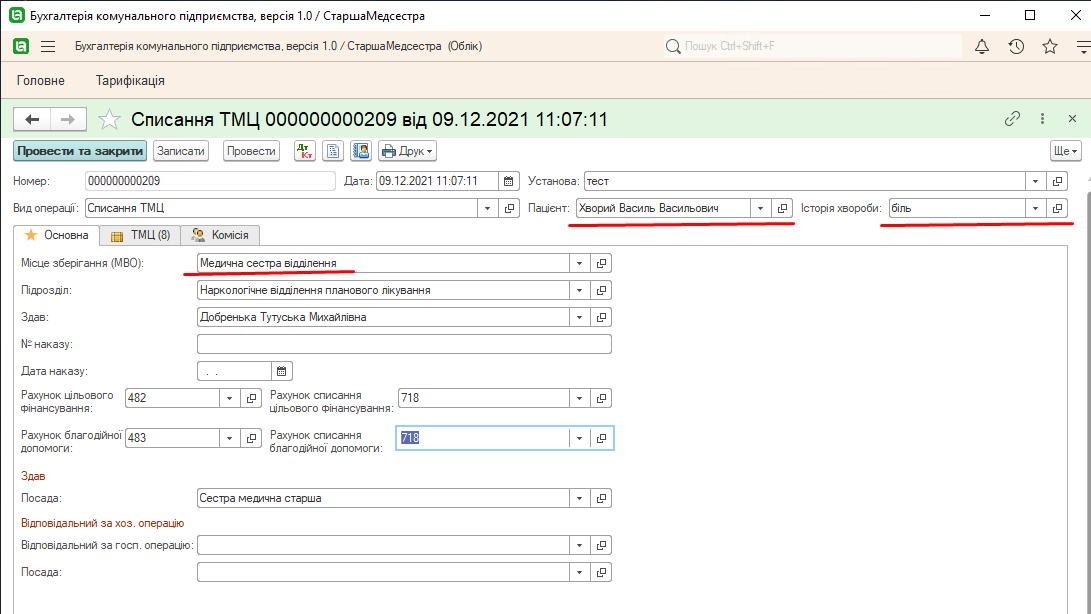The image size is (1091, 614).
Task: Switch to the Комісія tab
Action: point(220,235)
